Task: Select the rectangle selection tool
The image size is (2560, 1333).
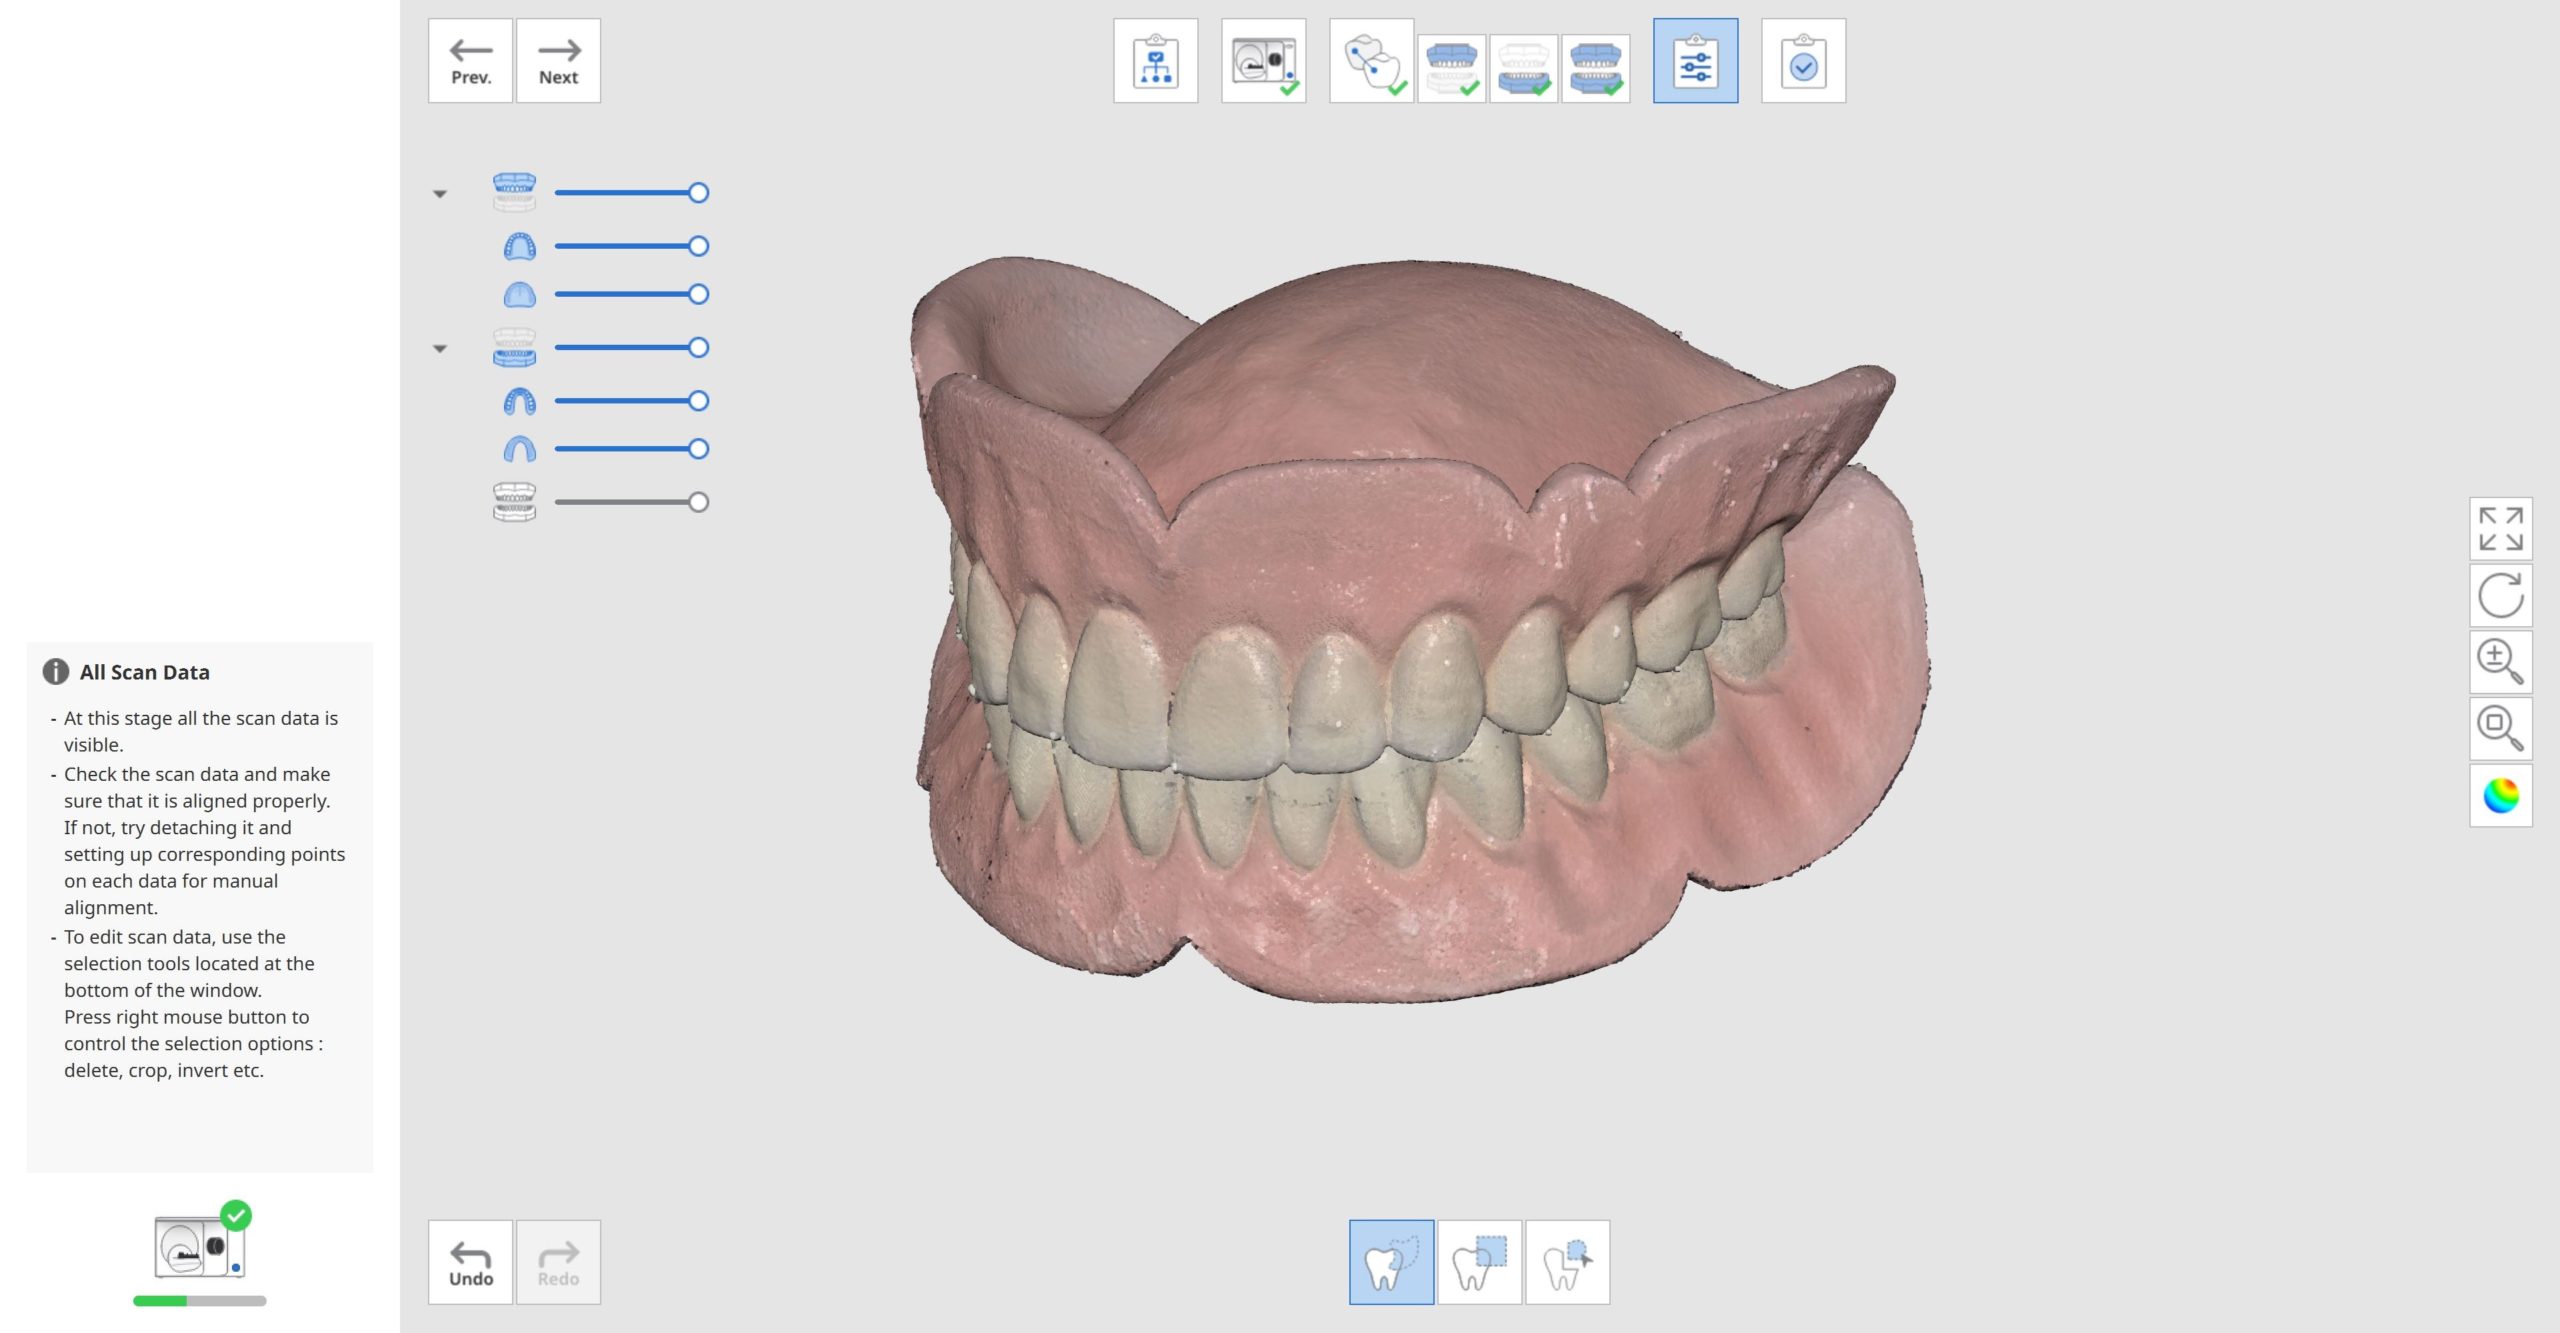Action: [1479, 1262]
